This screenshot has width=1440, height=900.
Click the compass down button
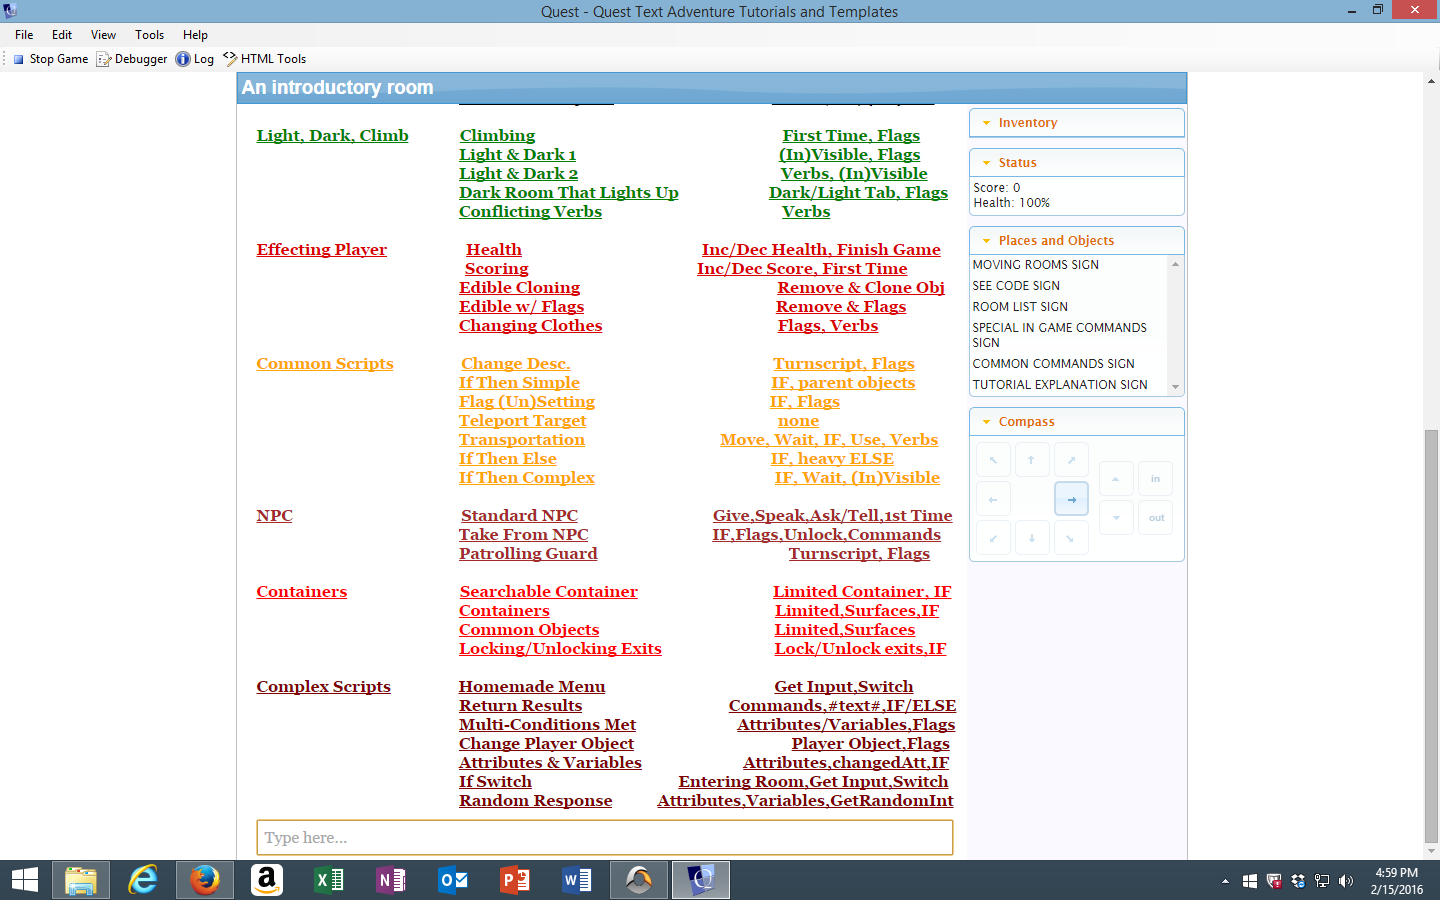tap(1116, 518)
